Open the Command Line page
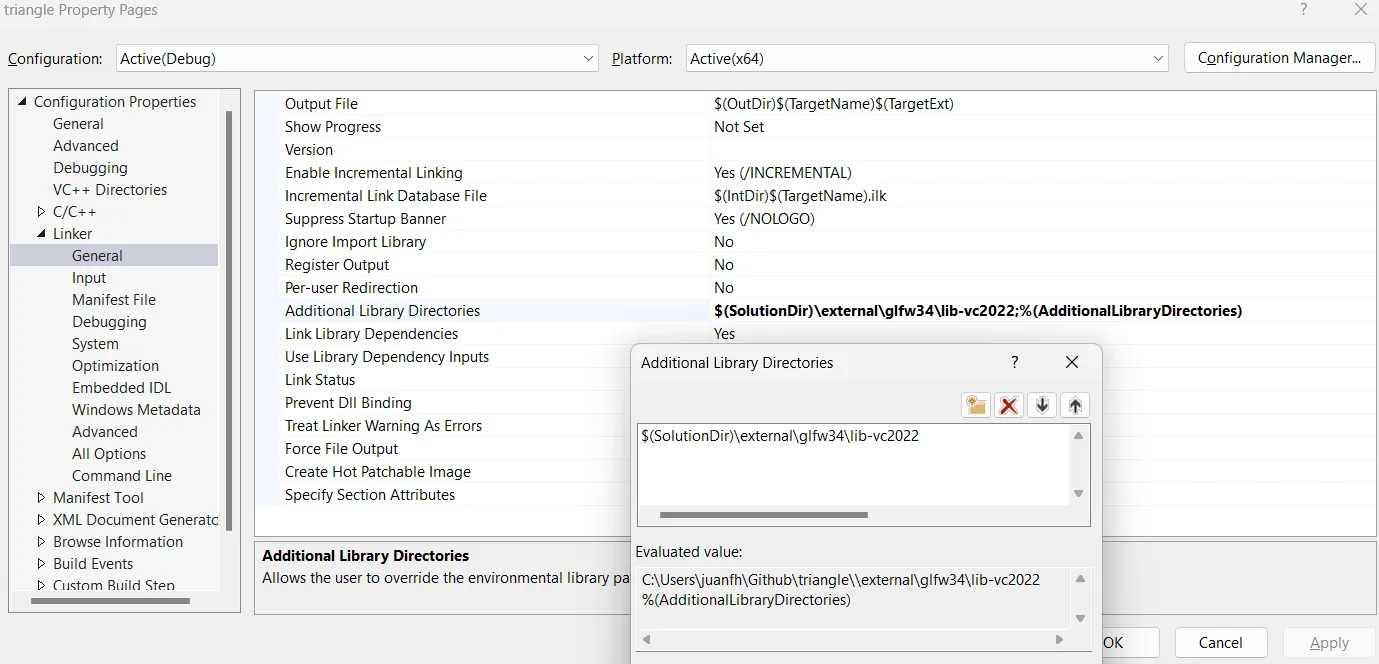The image size is (1379, 664). 122,475
